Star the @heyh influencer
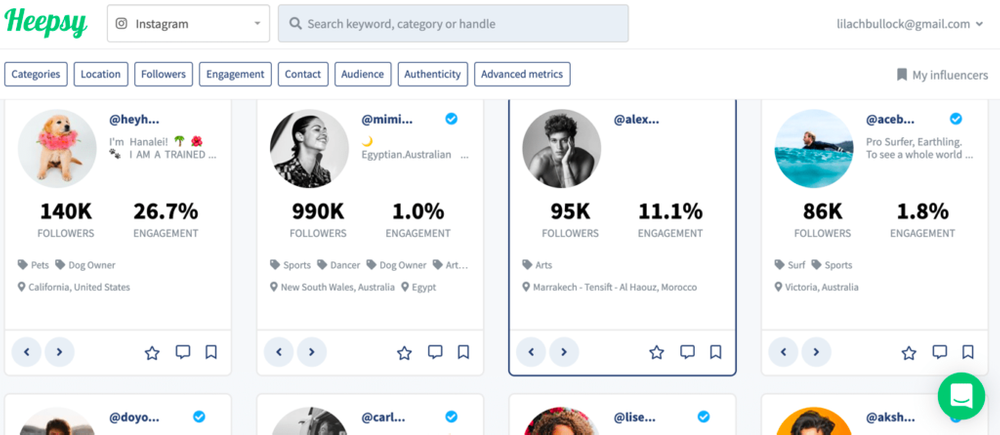Screen dimensions: 1000x435 [152, 353]
